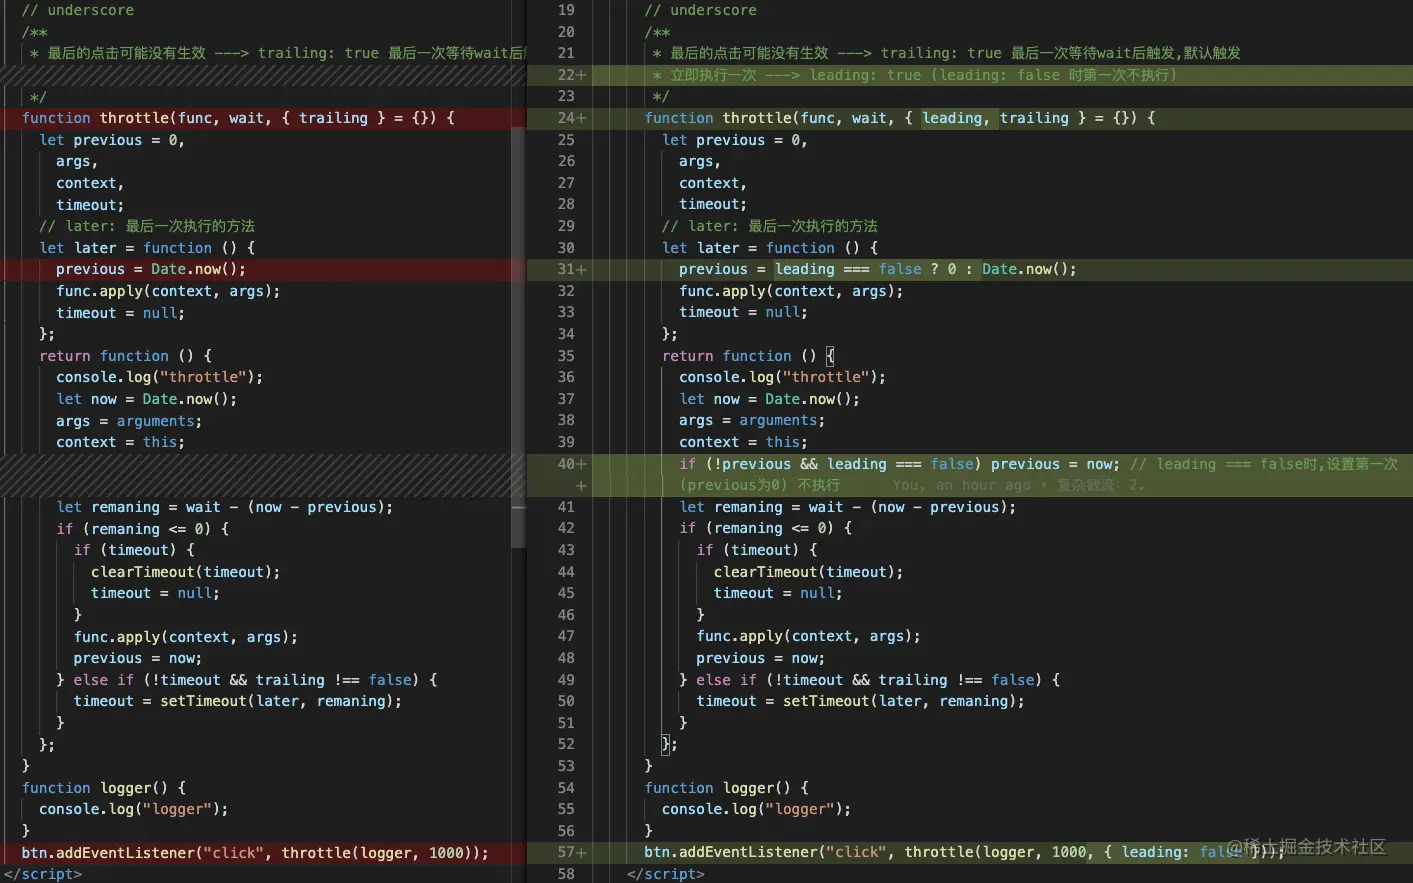The width and height of the screenshot is (1413, 883).
Task: Click the "</script>" tag in the left pane
Action: [x=43, y=874]
